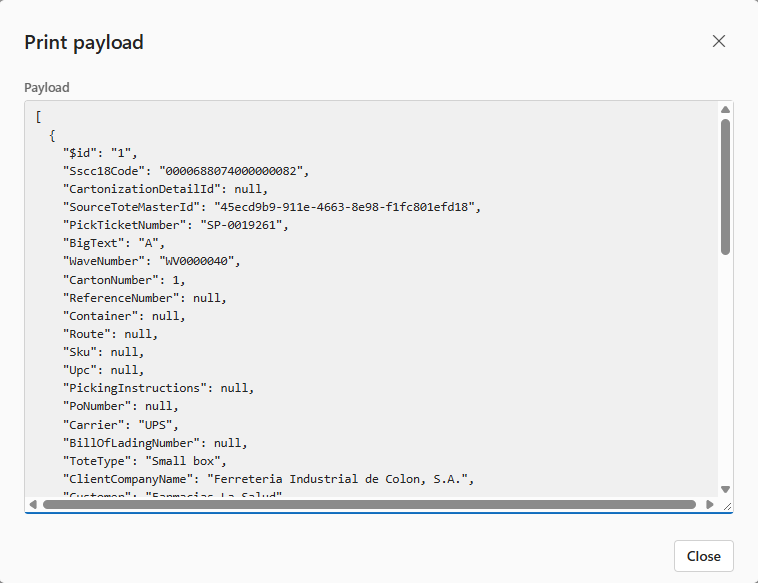Viewport: 758px width, 583px height.
Task: Click the ToteType Small box line
Action: click(x=145, y=461)
